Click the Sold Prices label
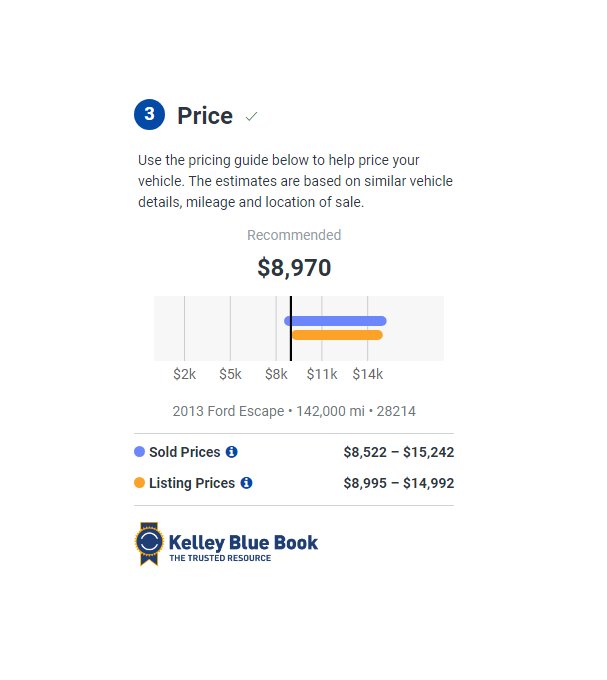Image resolution: width=607 pixels, height=680 pixels. coord(185,452)
